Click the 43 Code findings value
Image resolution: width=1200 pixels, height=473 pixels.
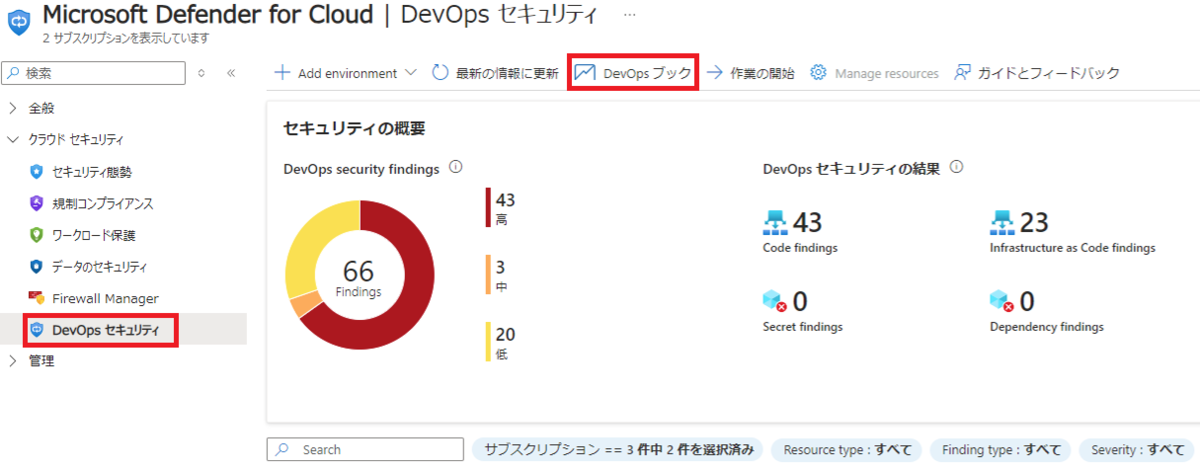[807, 222]
